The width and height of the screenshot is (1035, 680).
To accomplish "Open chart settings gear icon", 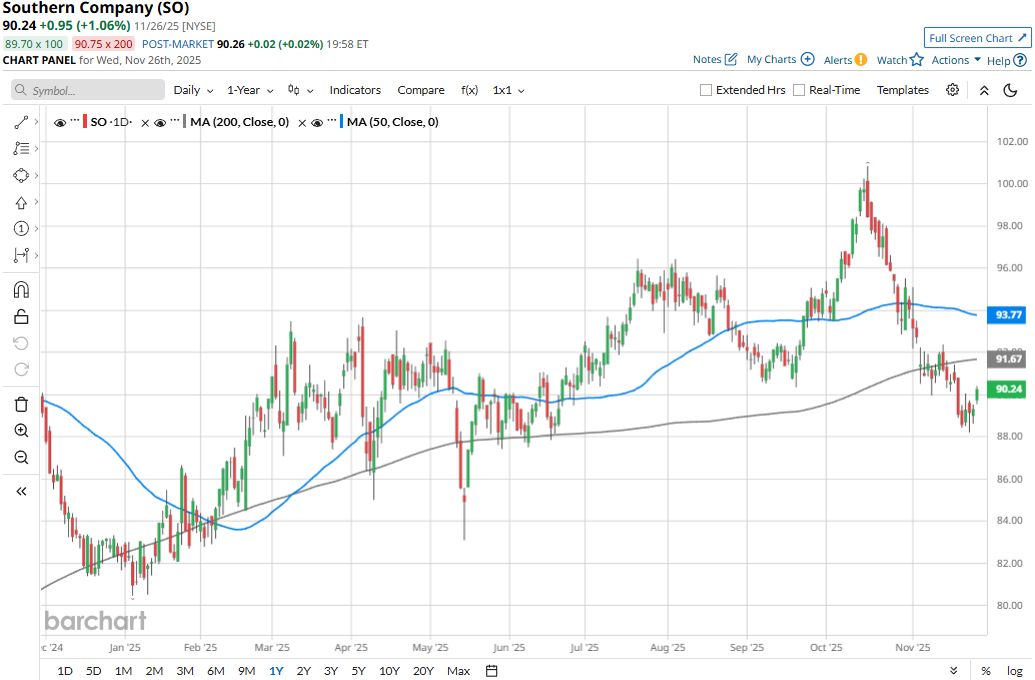I will [952, 90].
